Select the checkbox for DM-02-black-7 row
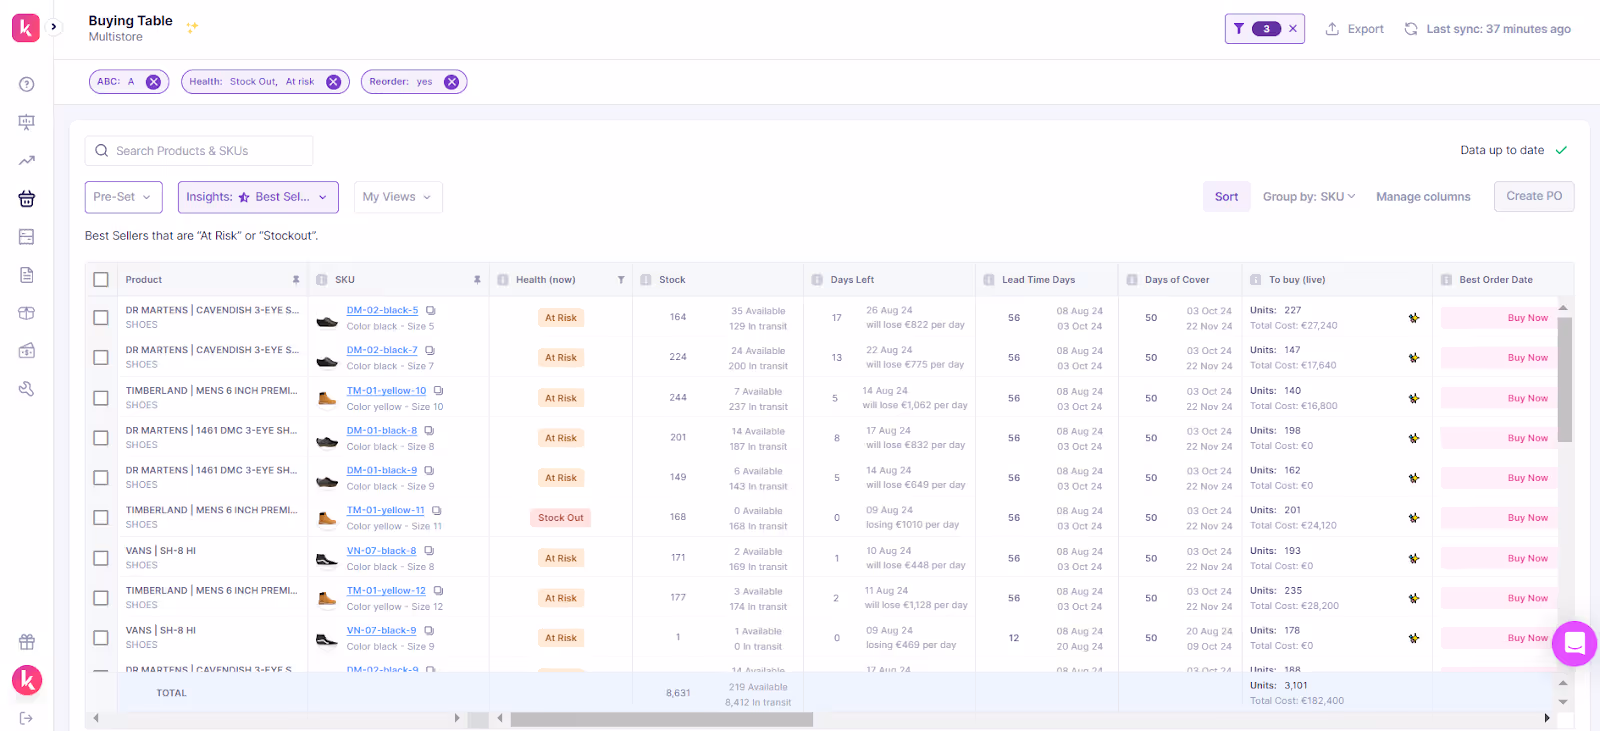The width and height of the screenshot is (1600, 731). 101,358
